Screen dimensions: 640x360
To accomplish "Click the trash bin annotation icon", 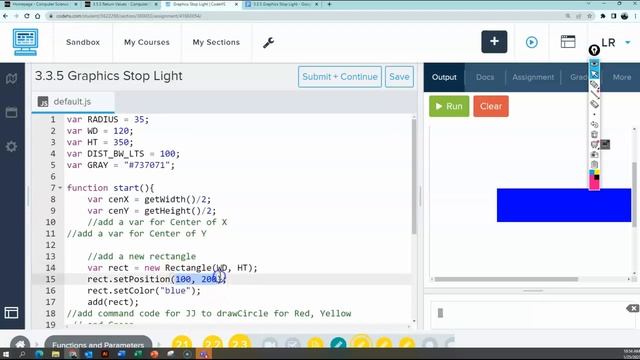I will click(x=594, y=134).
